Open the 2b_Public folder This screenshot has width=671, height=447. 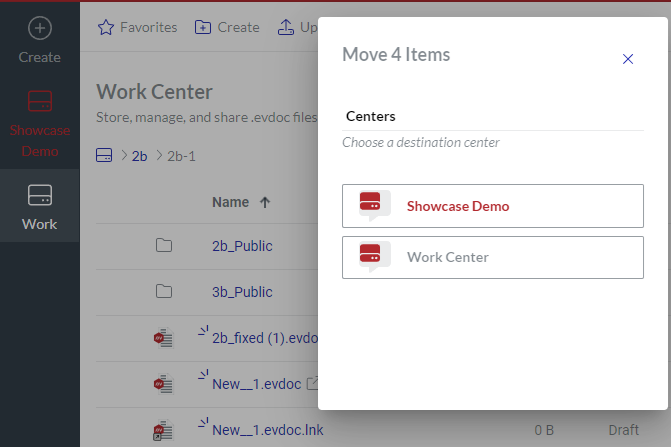point(242,246)
